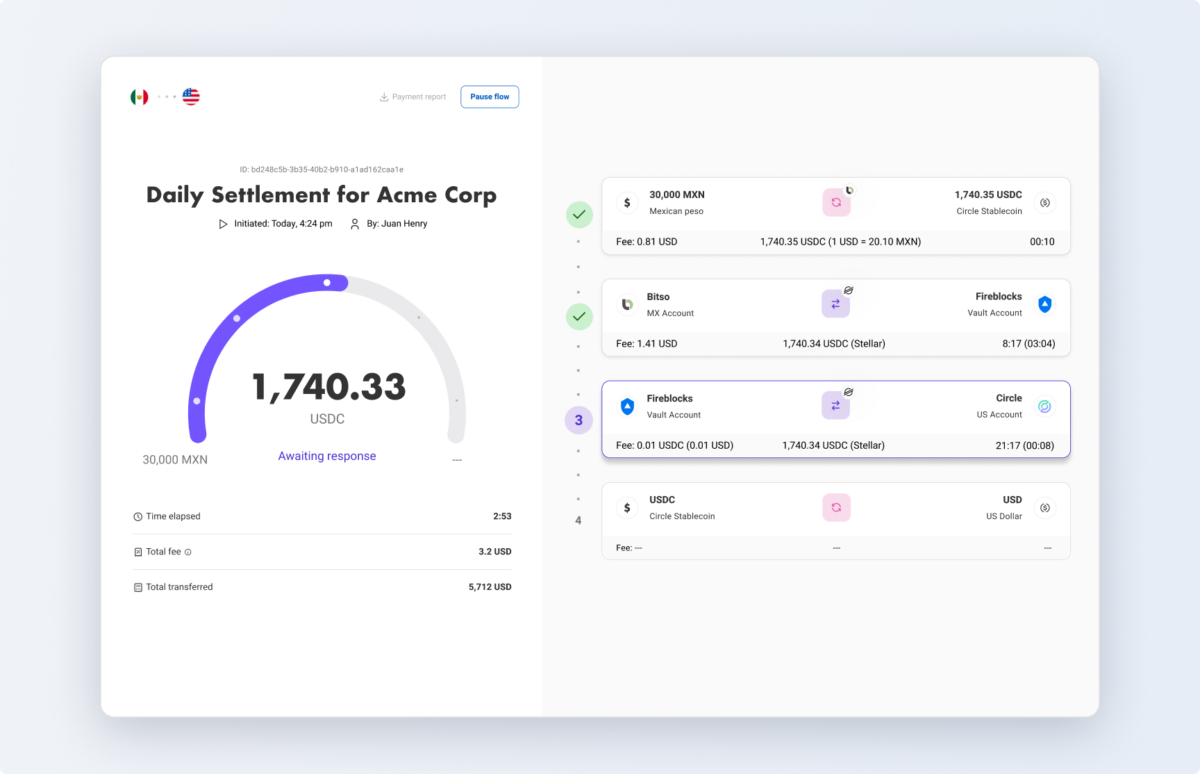Expand the step 4 USDC to USD card
The width and height of the screenshot is (1200, 774).
(836, 520)
